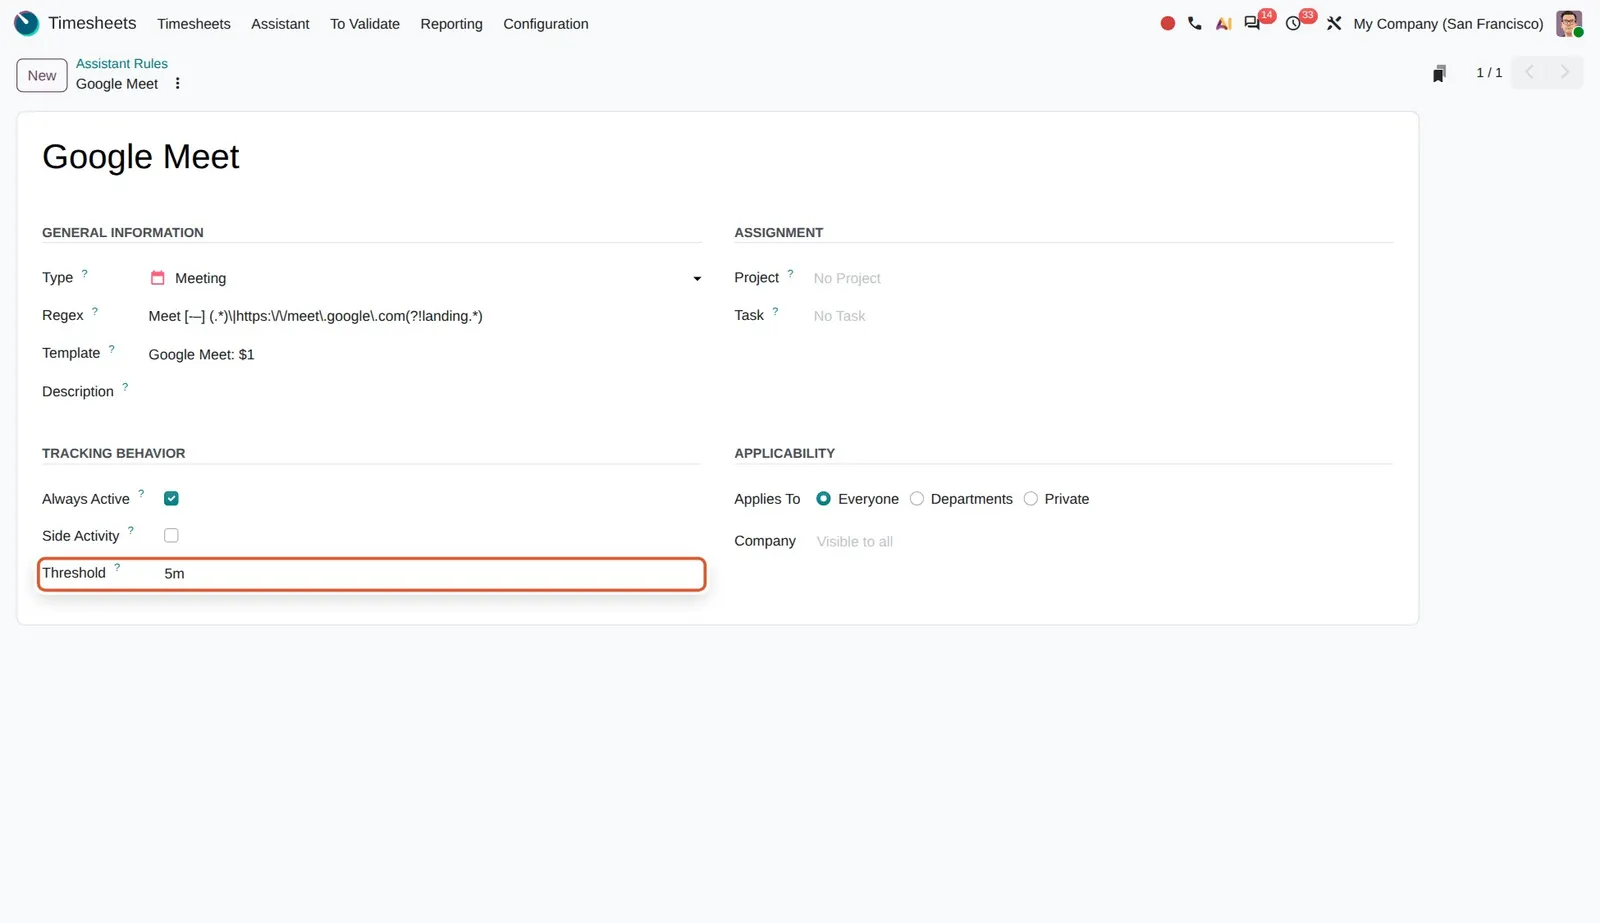This screenshot has width=1600, height=923.
Task: Open the My Company (San Francisco) switcher
Action: tap(1448, 24)
